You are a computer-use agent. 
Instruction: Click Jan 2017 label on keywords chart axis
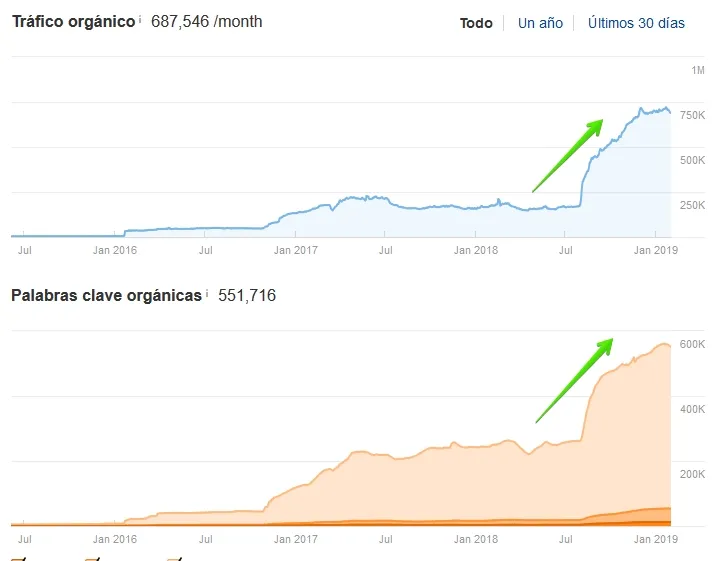(x=296, y=538)
